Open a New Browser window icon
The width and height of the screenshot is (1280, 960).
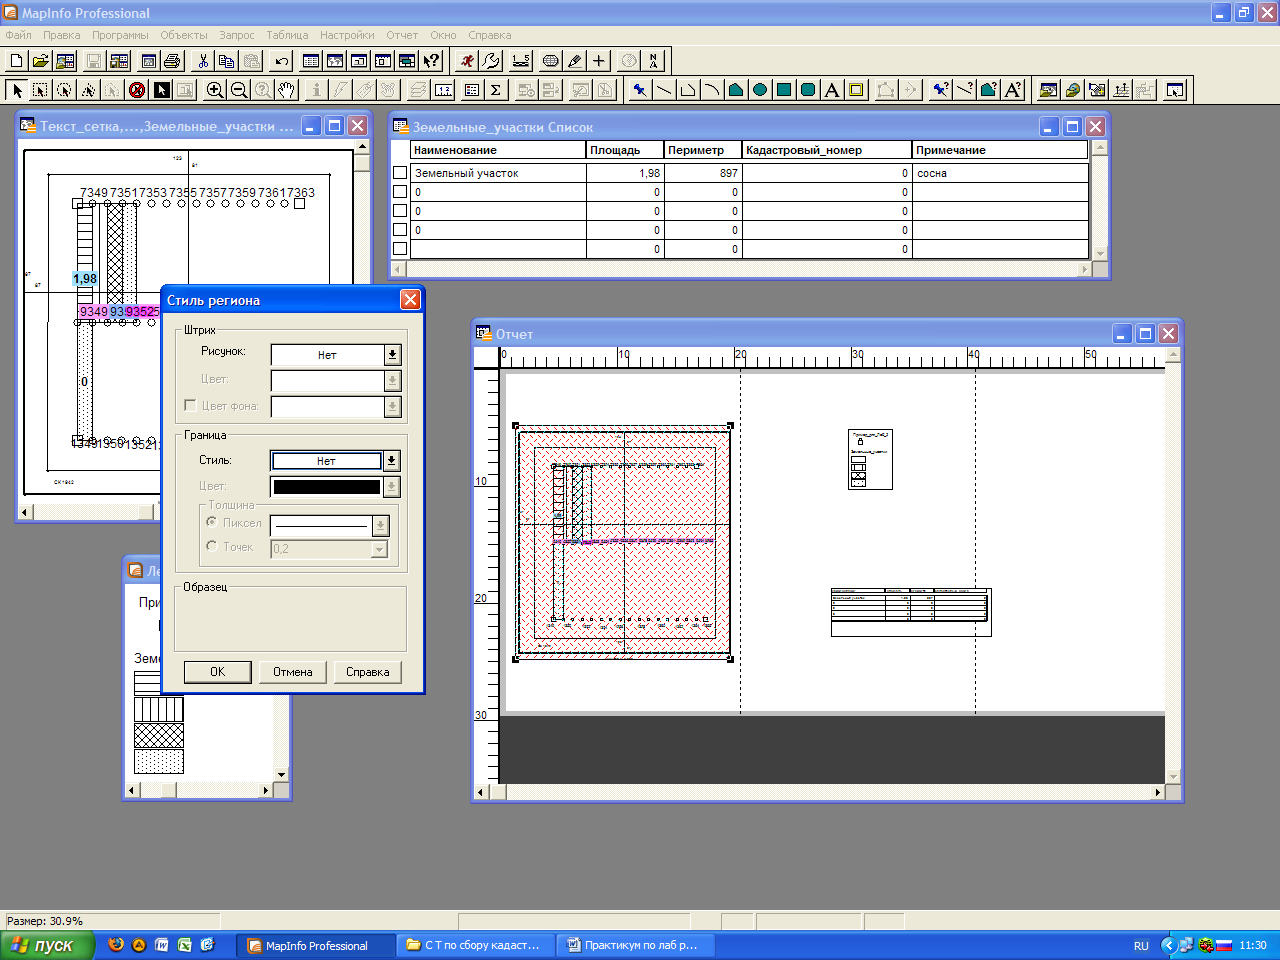[x=311, y=61]
